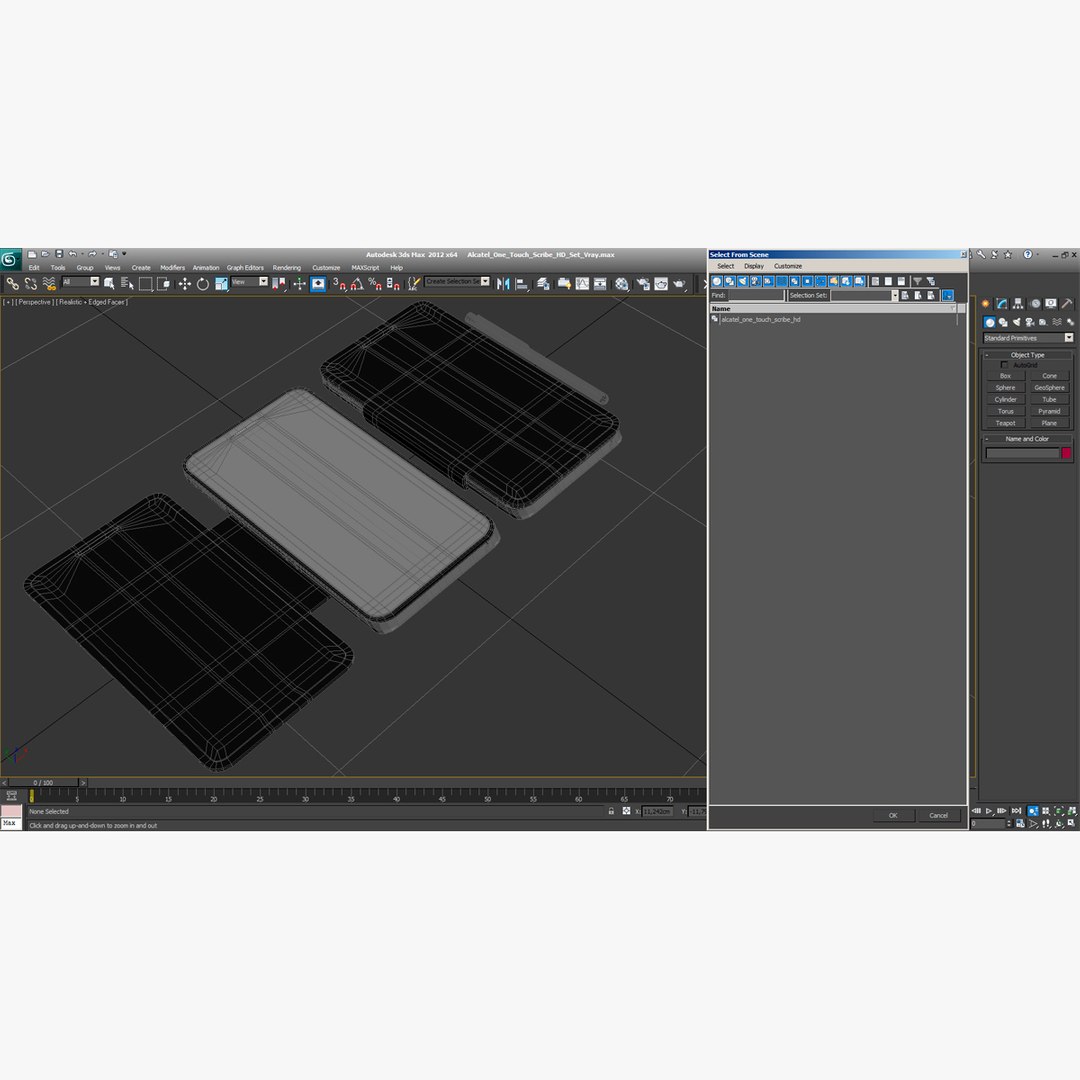
Task: Open the Modifiers menu
Action: [x=172, y=268]
